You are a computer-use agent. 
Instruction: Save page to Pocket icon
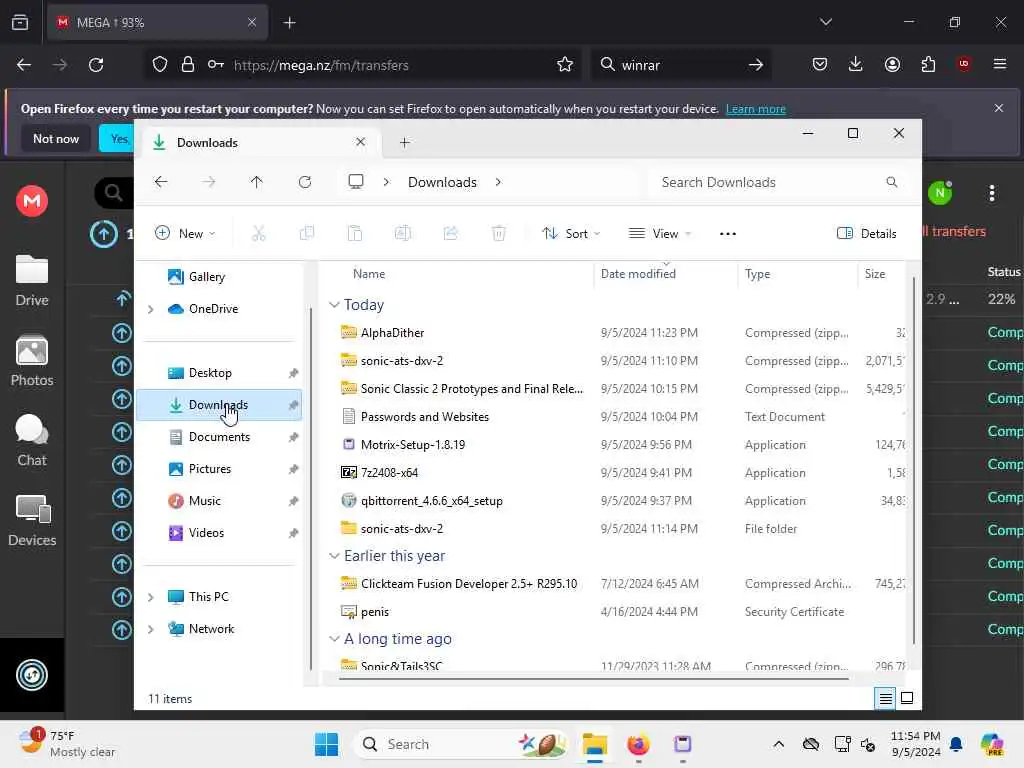click(x=820, y=64)
